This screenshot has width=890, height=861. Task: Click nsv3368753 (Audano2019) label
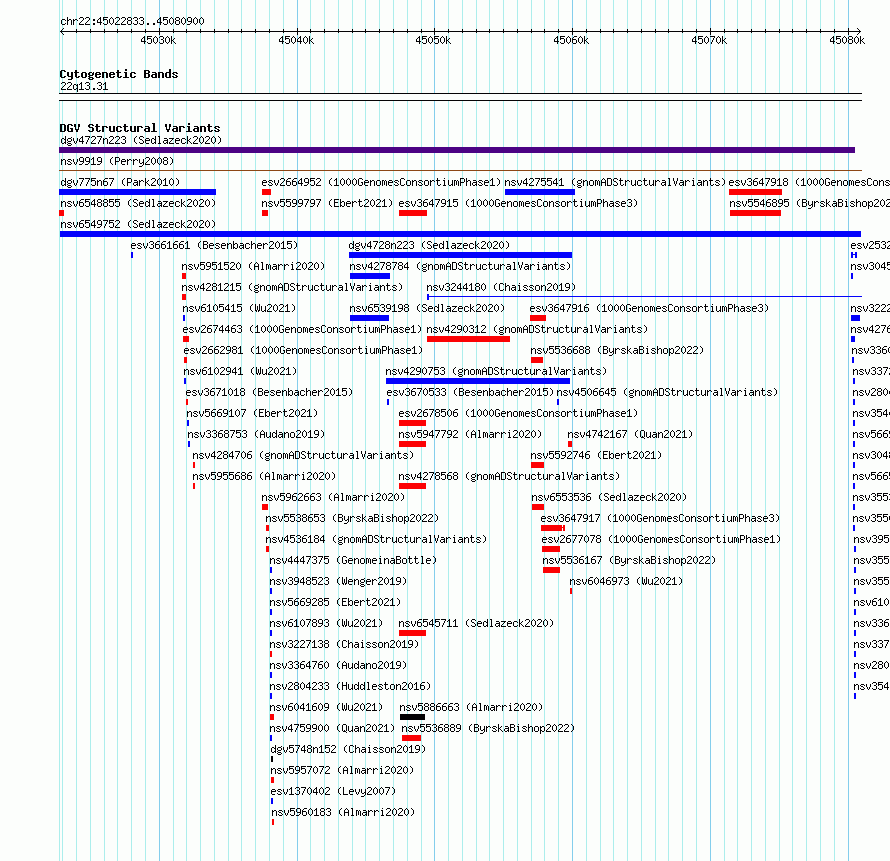tap(256, 434)
